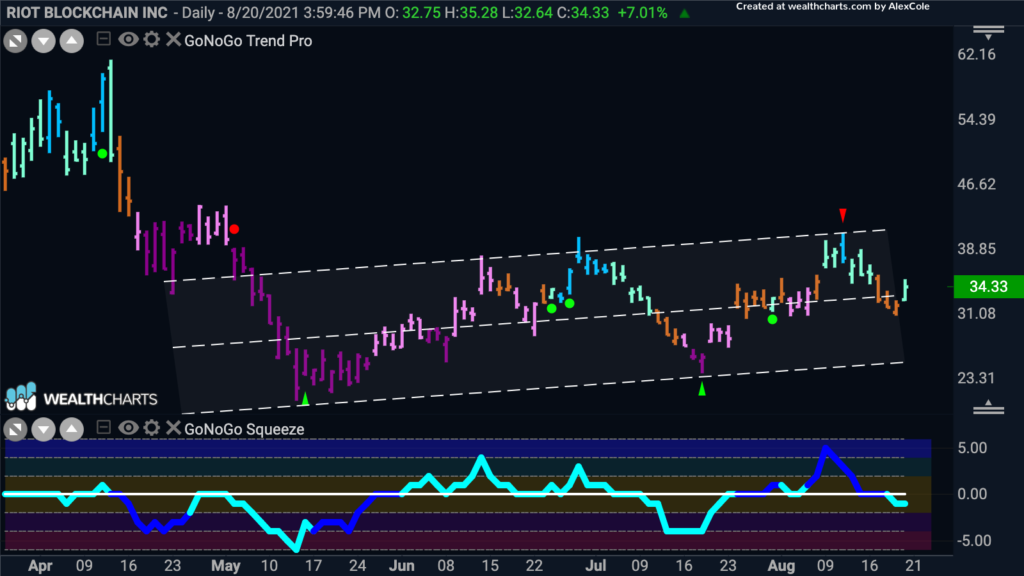Remove the GoNoGo Trend Pro indicator
This screenshot has width=1024, height=576.
click(x=173, y=40)
